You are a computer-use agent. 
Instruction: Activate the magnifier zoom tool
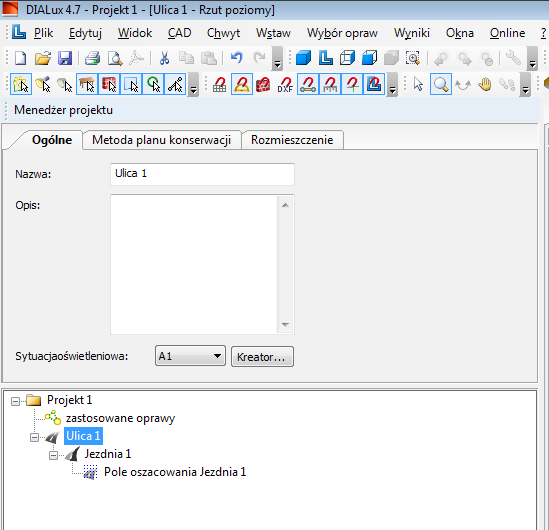pyautogui.click(x=440, y=84)
